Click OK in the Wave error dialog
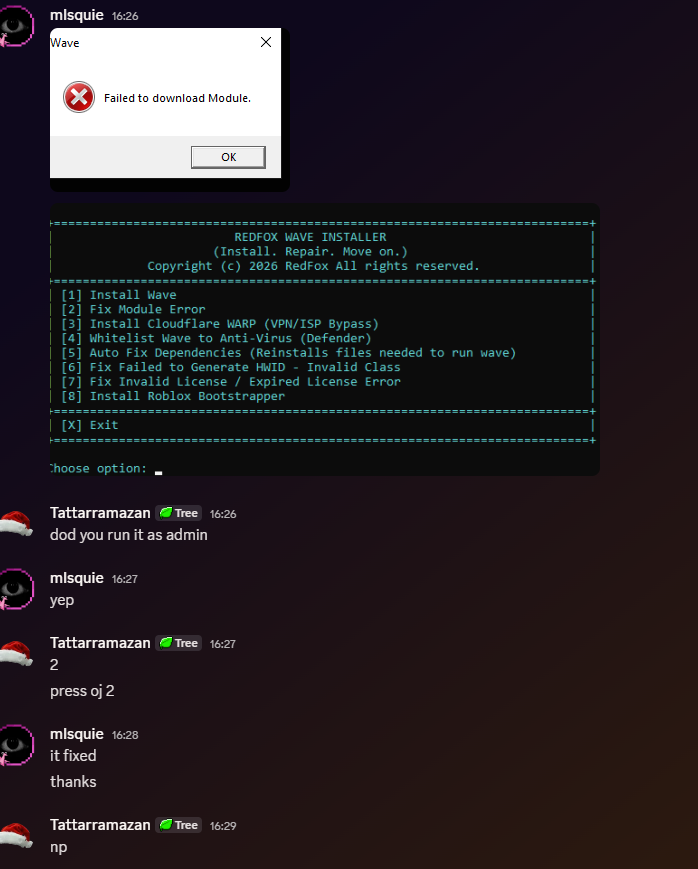The width and height of the screenshot is (698, 869). click(x=228, y=157)
